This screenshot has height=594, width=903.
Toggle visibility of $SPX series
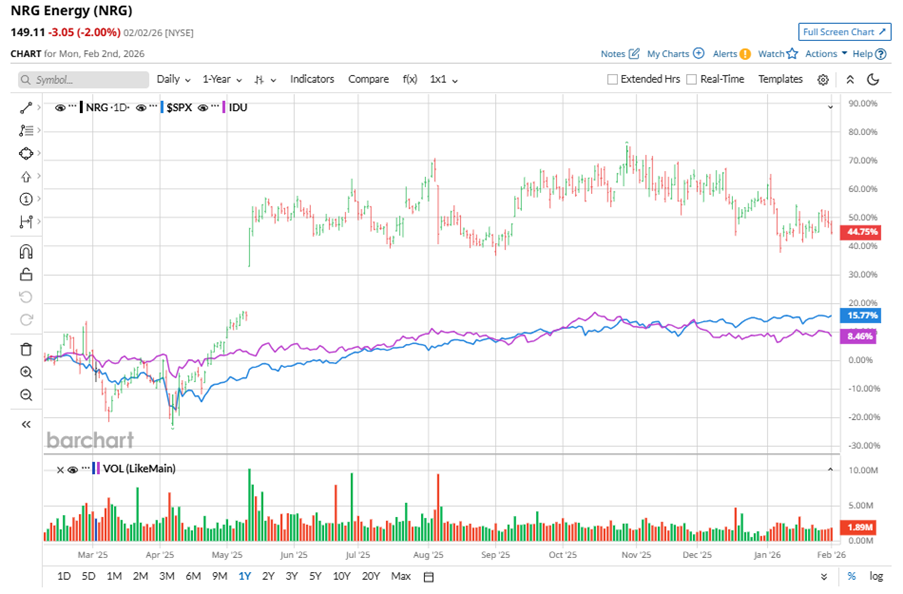[141, 108]
